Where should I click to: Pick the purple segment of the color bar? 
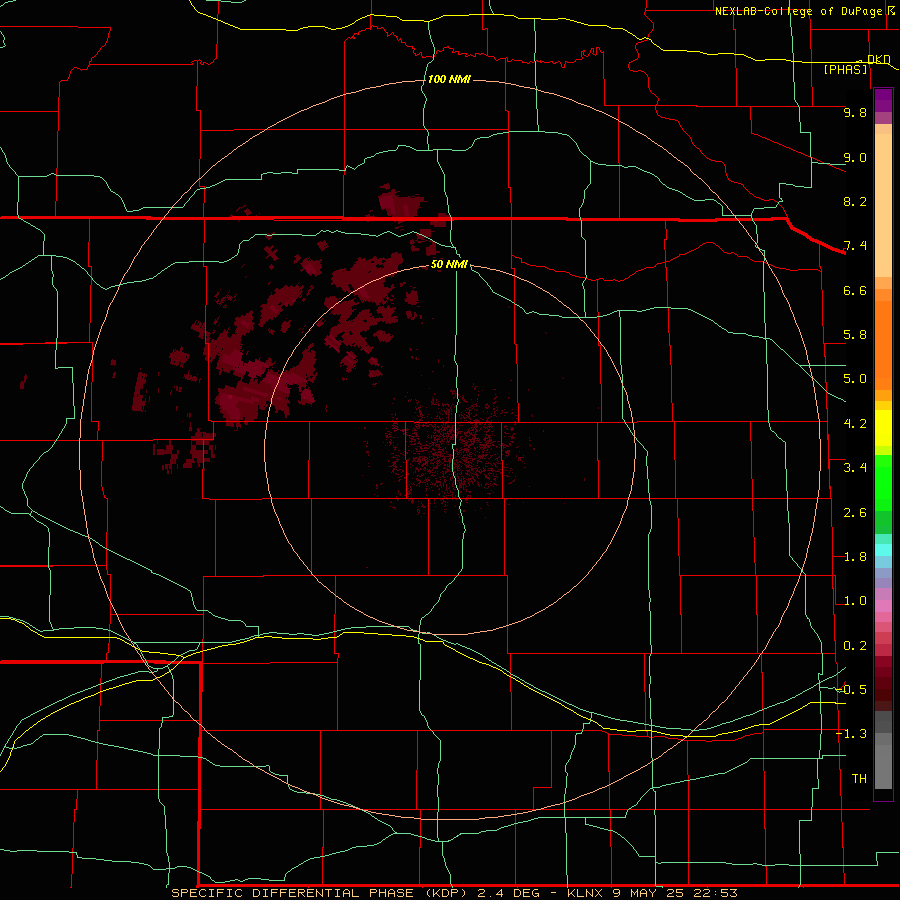click(x=883, y=100)
